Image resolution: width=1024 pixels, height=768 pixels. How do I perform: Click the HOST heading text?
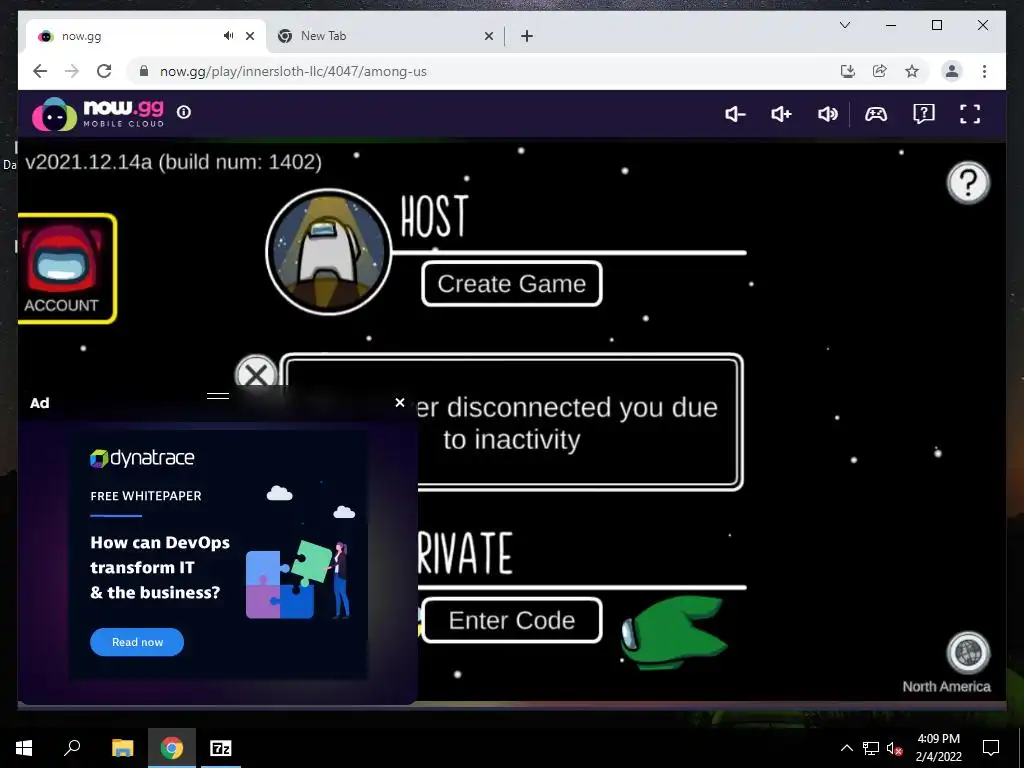point(434,216)
